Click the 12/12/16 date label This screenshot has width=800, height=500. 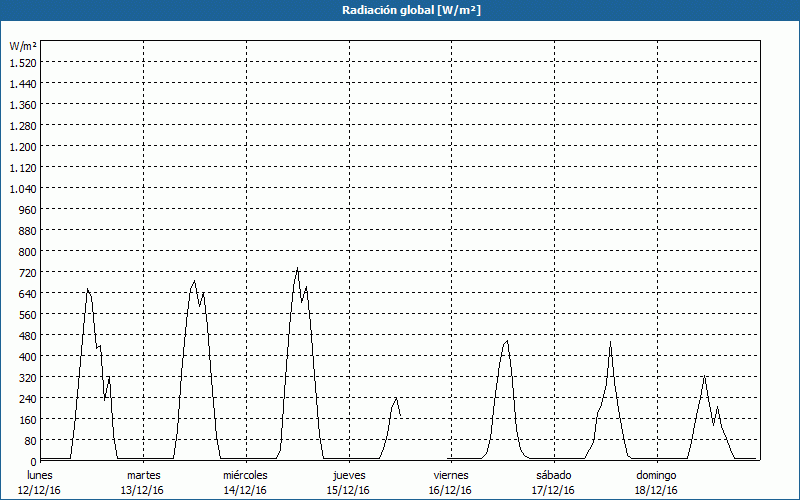(41, 490)
